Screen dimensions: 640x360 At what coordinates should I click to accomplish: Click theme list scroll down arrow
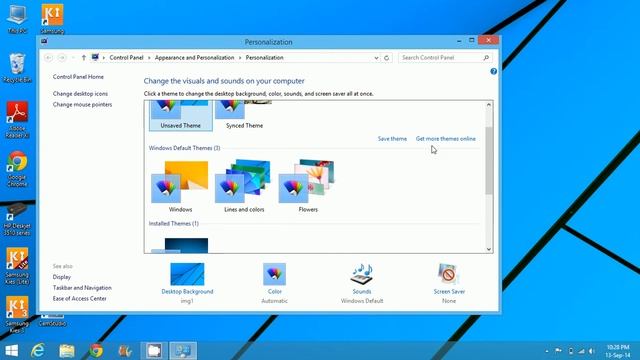click(489, 249)
